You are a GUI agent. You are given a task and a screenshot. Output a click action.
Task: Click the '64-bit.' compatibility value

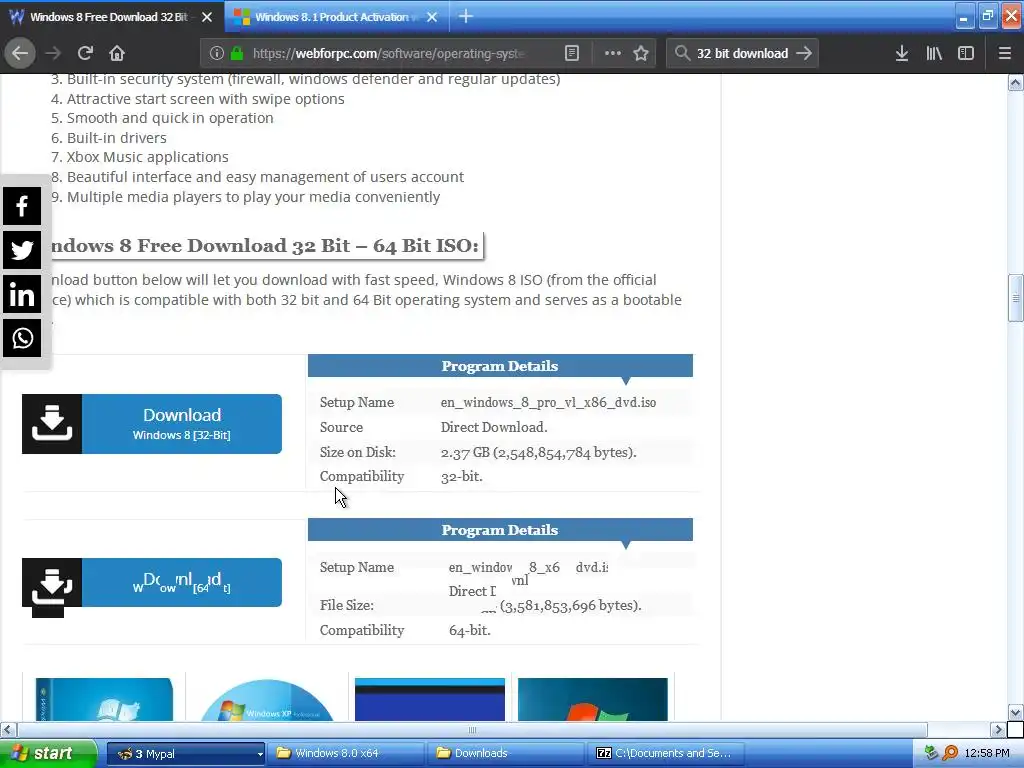click(470, 630)
